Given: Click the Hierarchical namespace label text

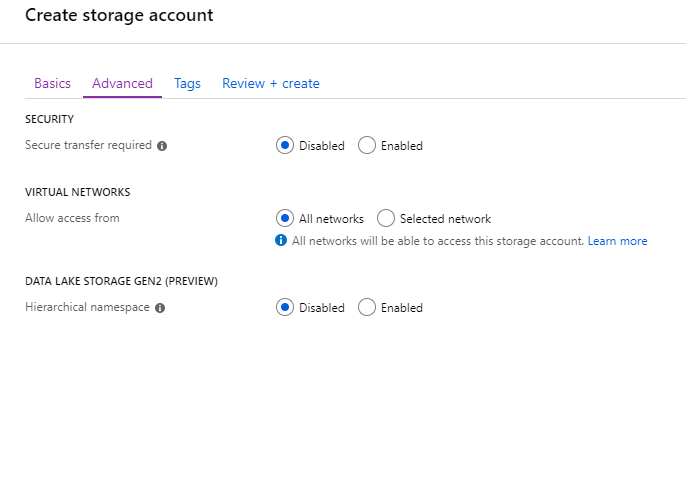Looking at the screenshot, I should coord(87,307).
